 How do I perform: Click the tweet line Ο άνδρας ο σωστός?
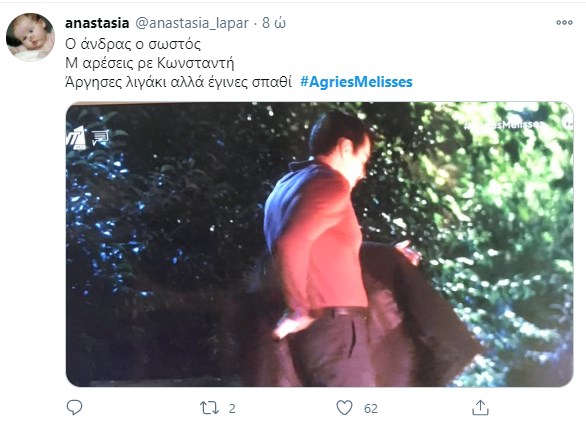[x=133, y=44]
